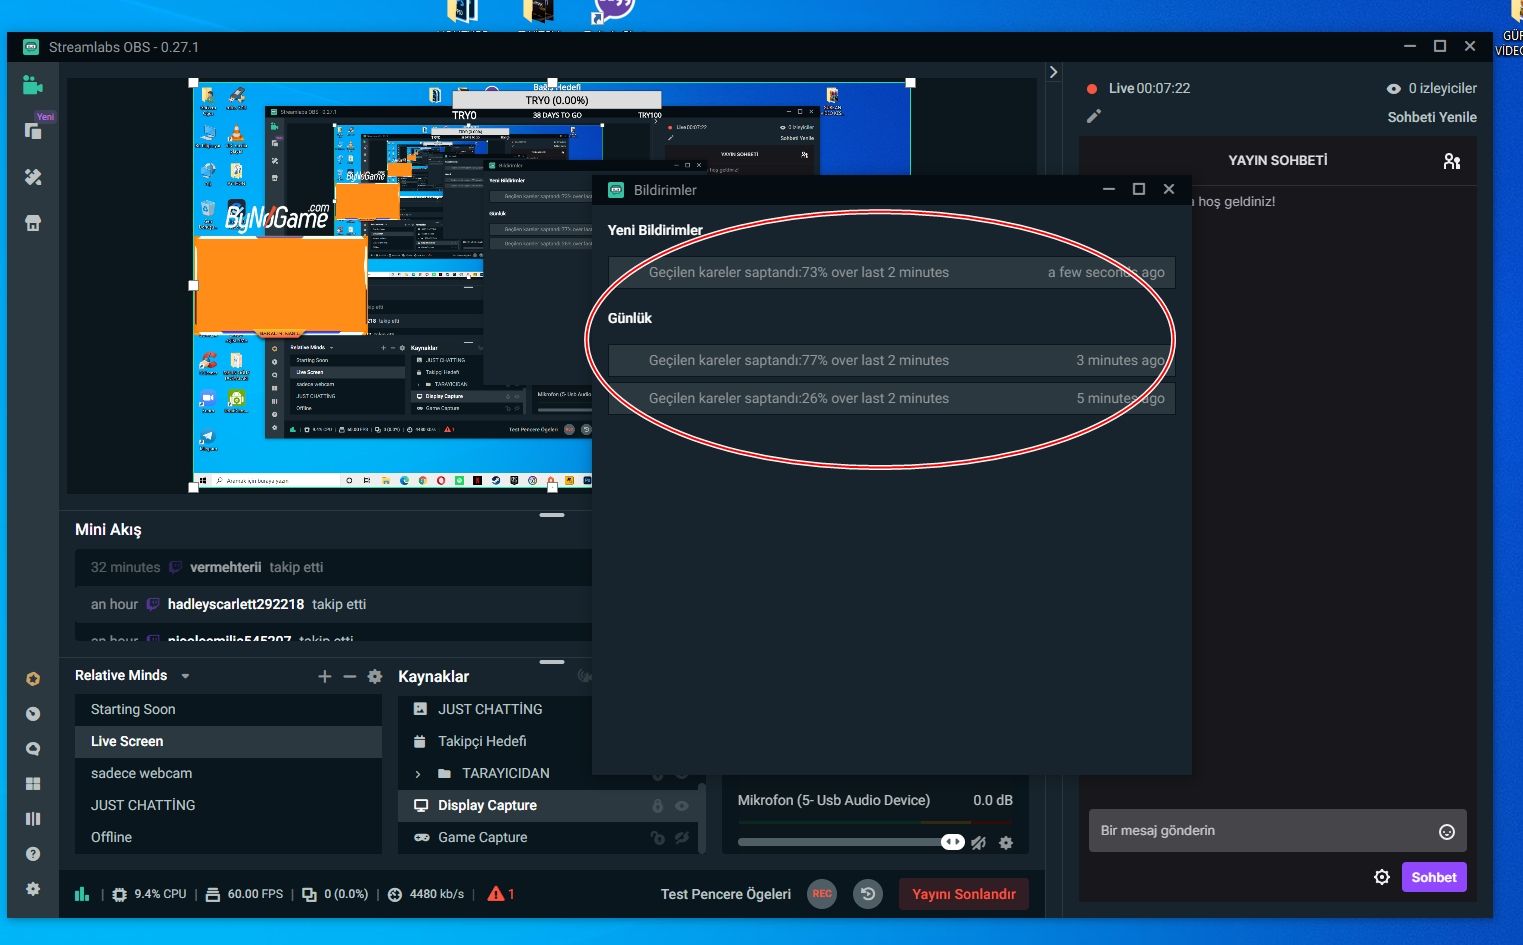Switch to the JUST CHATTİNG scene
The width and height of the screenshot is (1523, 945).
tap(228, 806)
